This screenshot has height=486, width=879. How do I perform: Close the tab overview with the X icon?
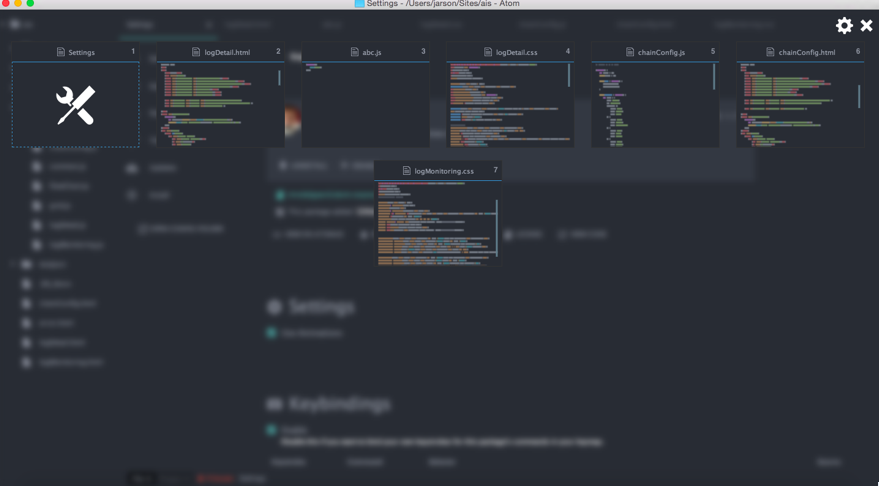[x=867, y=25]
